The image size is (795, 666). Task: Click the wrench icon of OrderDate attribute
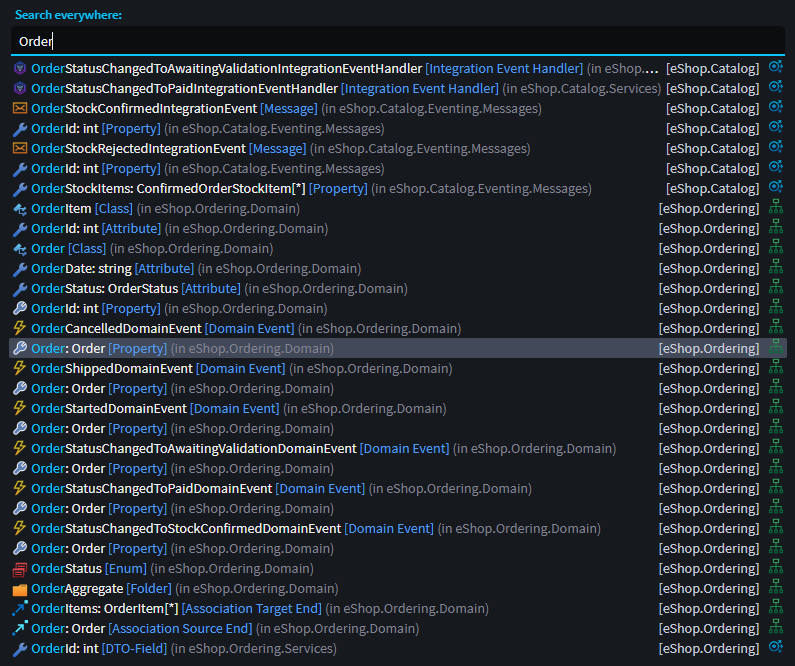pos(19,269)
